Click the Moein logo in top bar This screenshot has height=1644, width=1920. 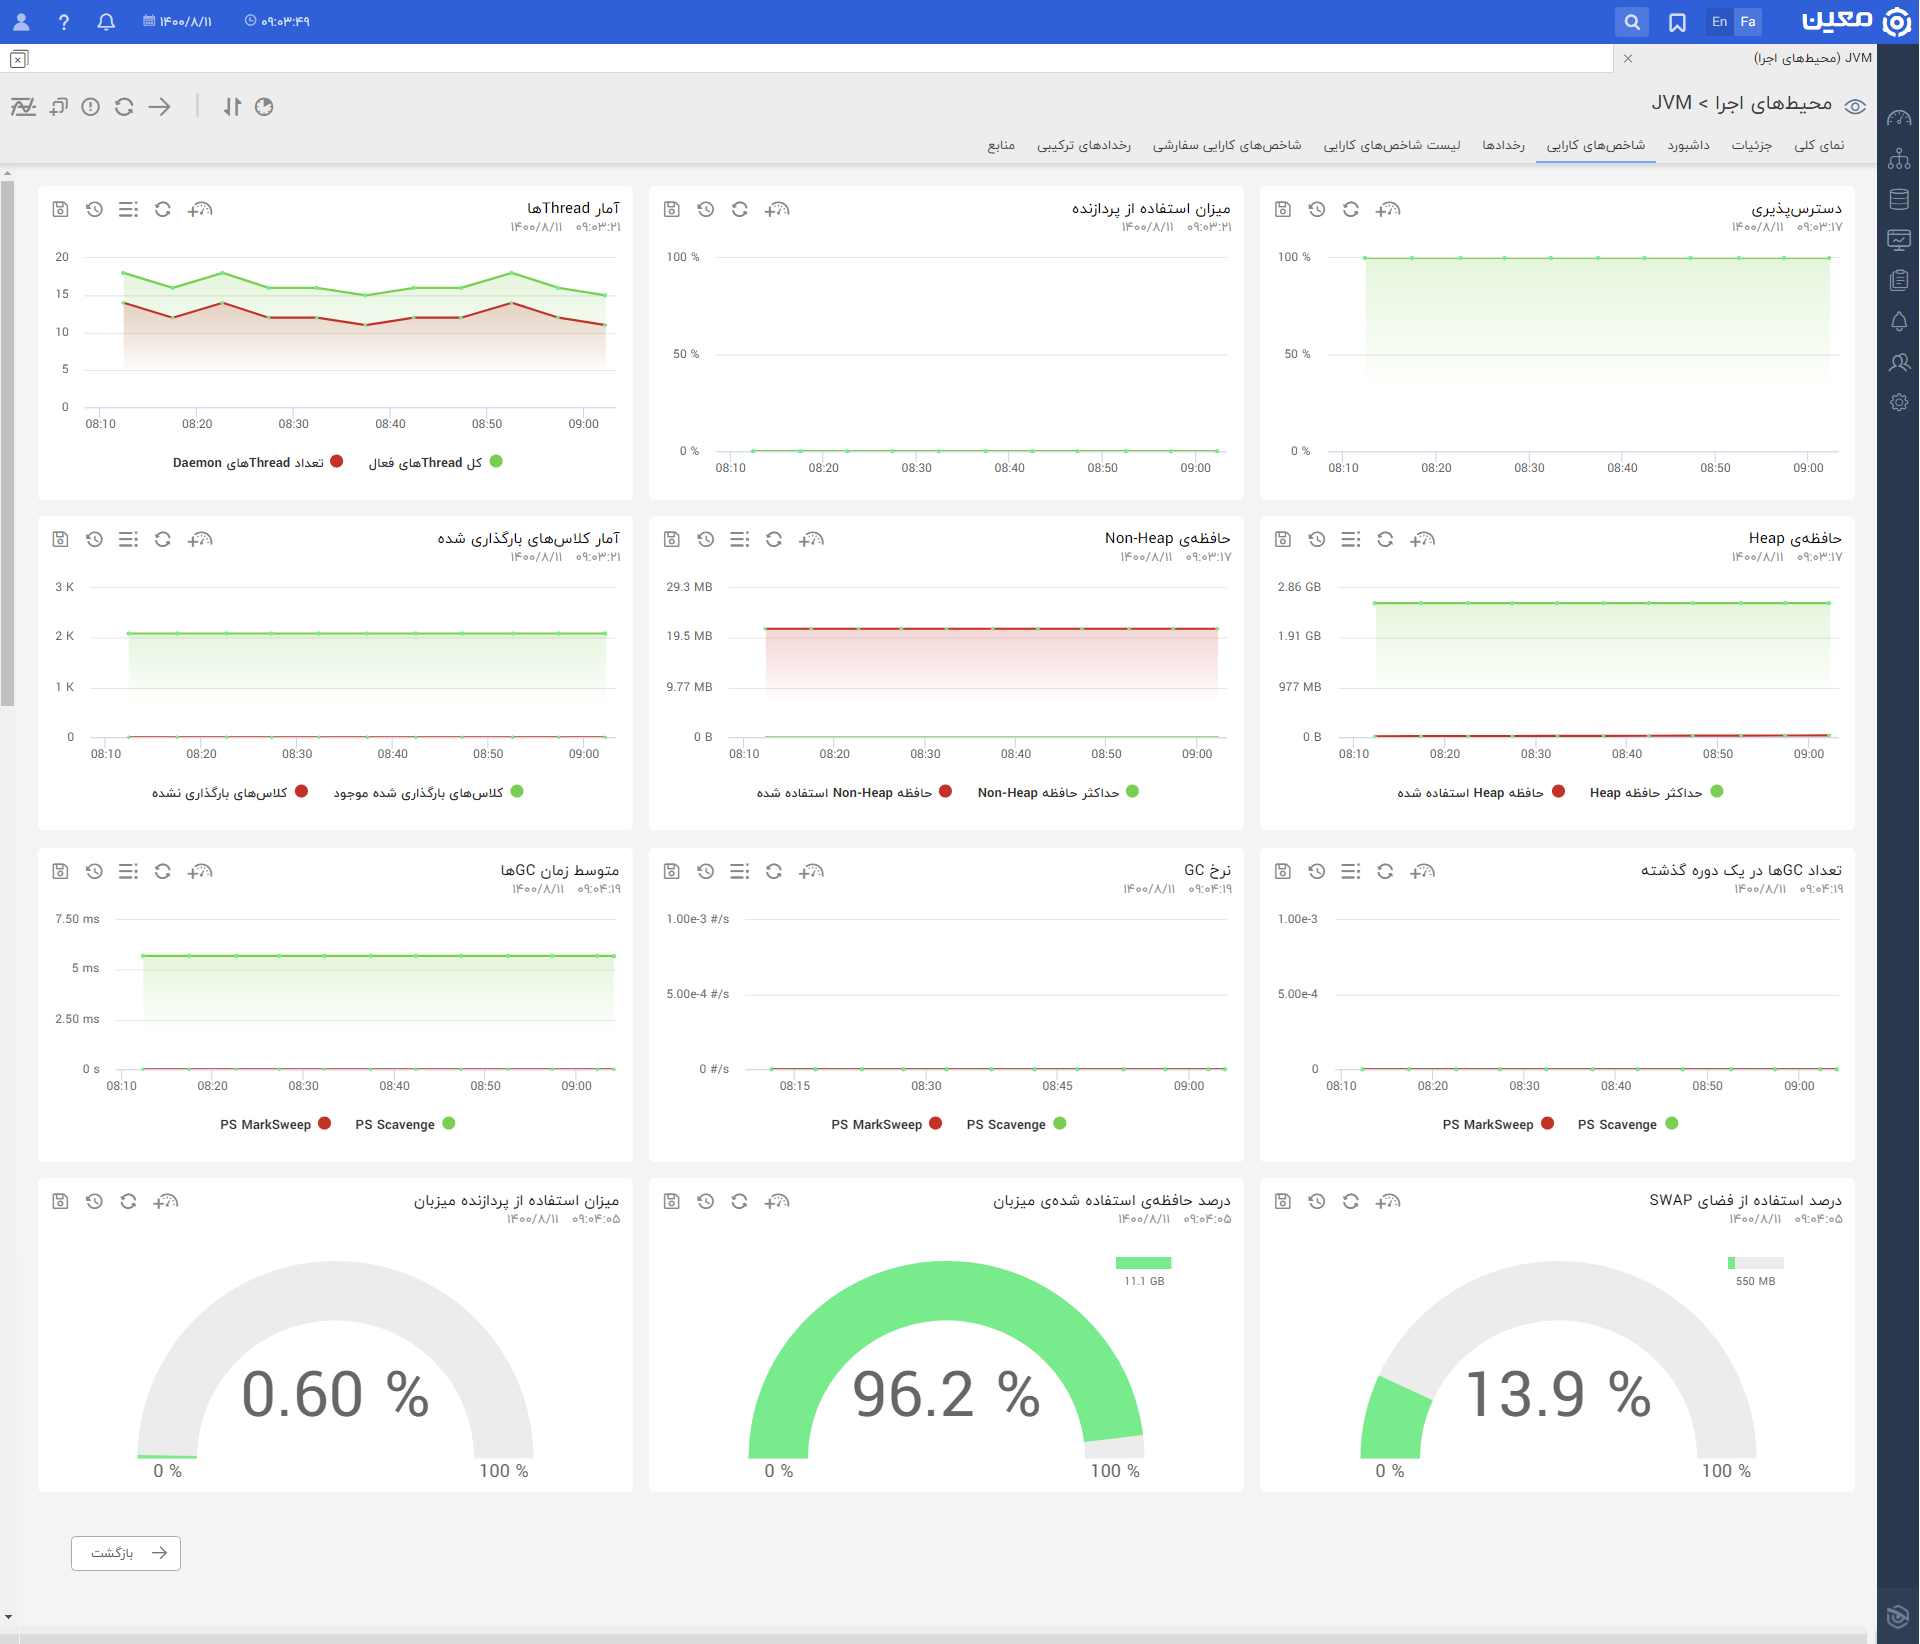pyautogui.click(x=1855, y=21)
